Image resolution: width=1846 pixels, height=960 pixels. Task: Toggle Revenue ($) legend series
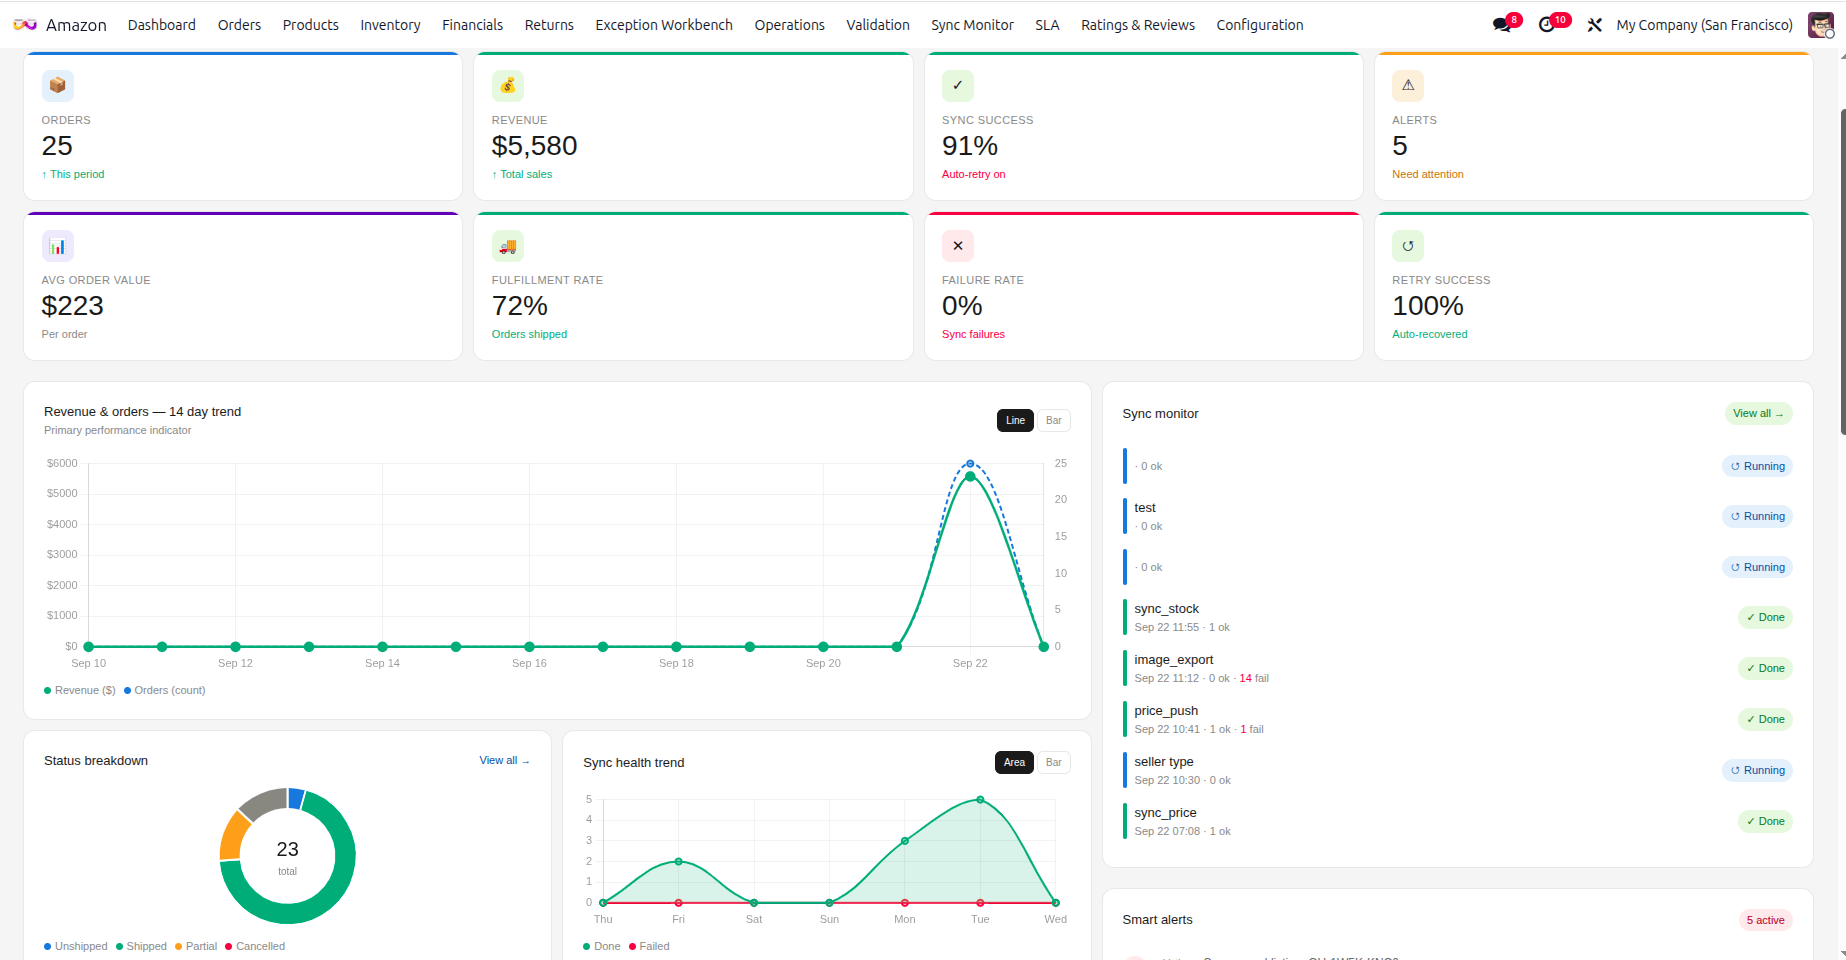[80, 691]
